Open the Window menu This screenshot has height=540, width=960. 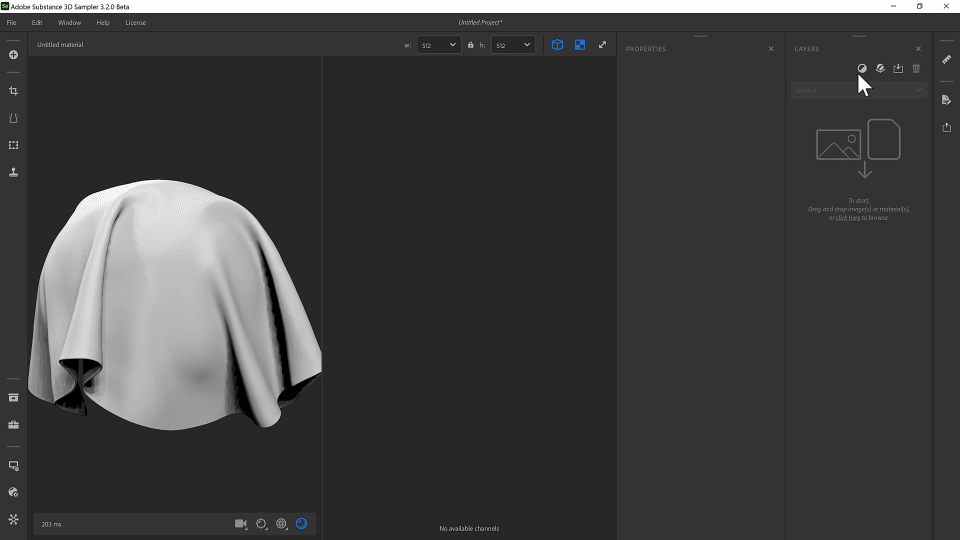(69, 23)
